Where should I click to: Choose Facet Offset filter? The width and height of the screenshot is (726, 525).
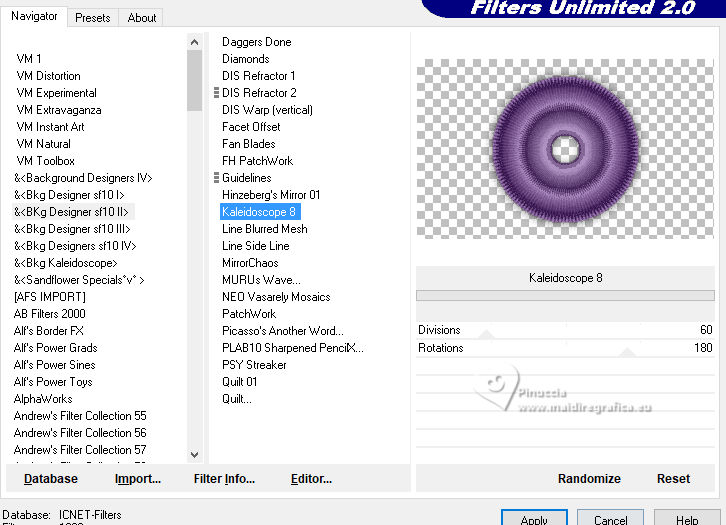click(251, 127)
